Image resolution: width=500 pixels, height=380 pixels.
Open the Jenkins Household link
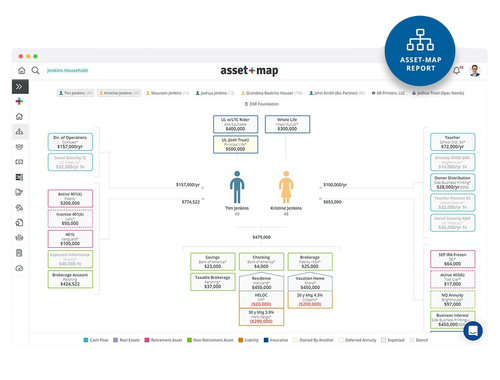pyautogui.click(x=67, y=70)
